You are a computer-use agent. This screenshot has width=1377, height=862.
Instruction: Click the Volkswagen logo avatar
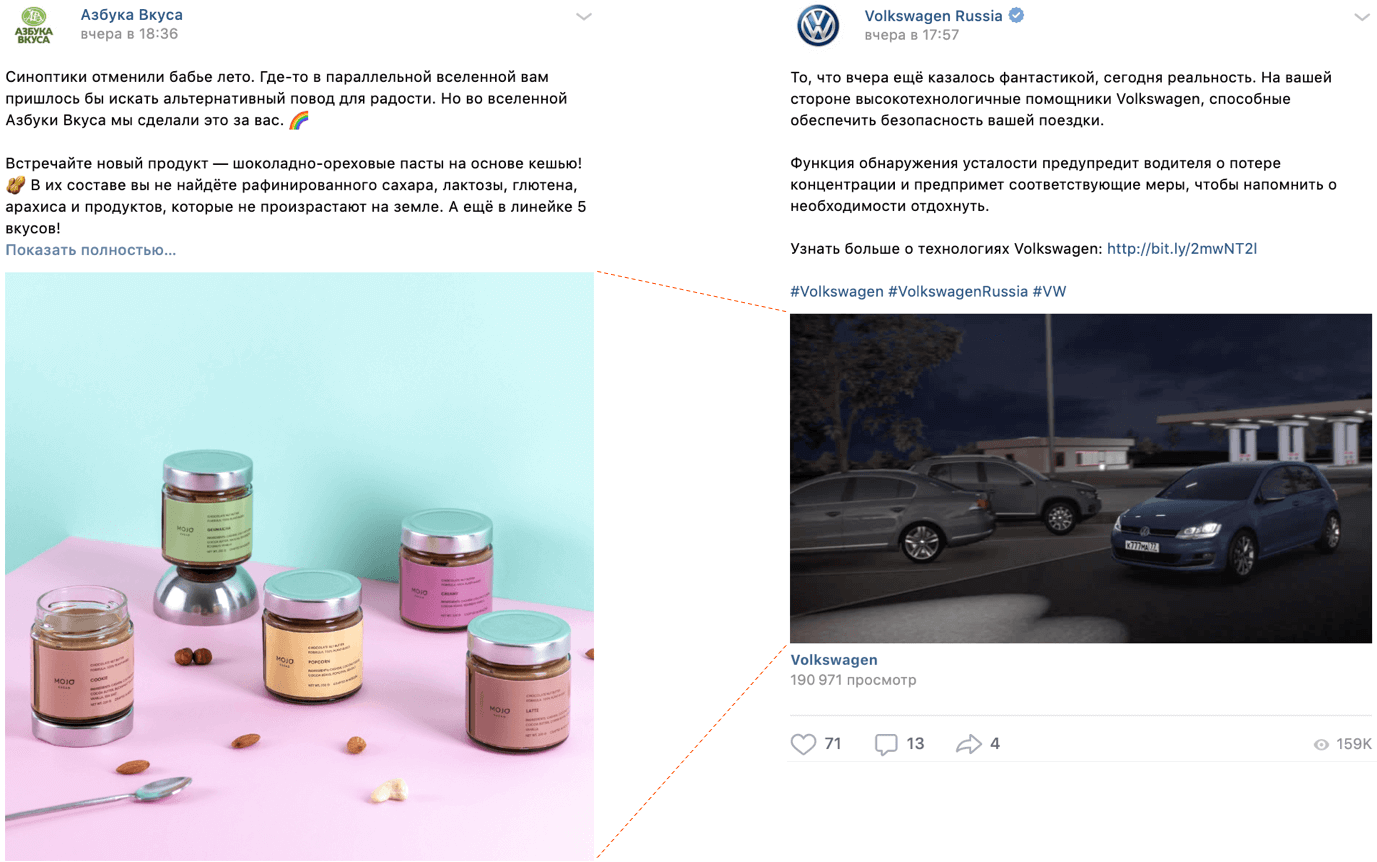click(x=818, y=26)
